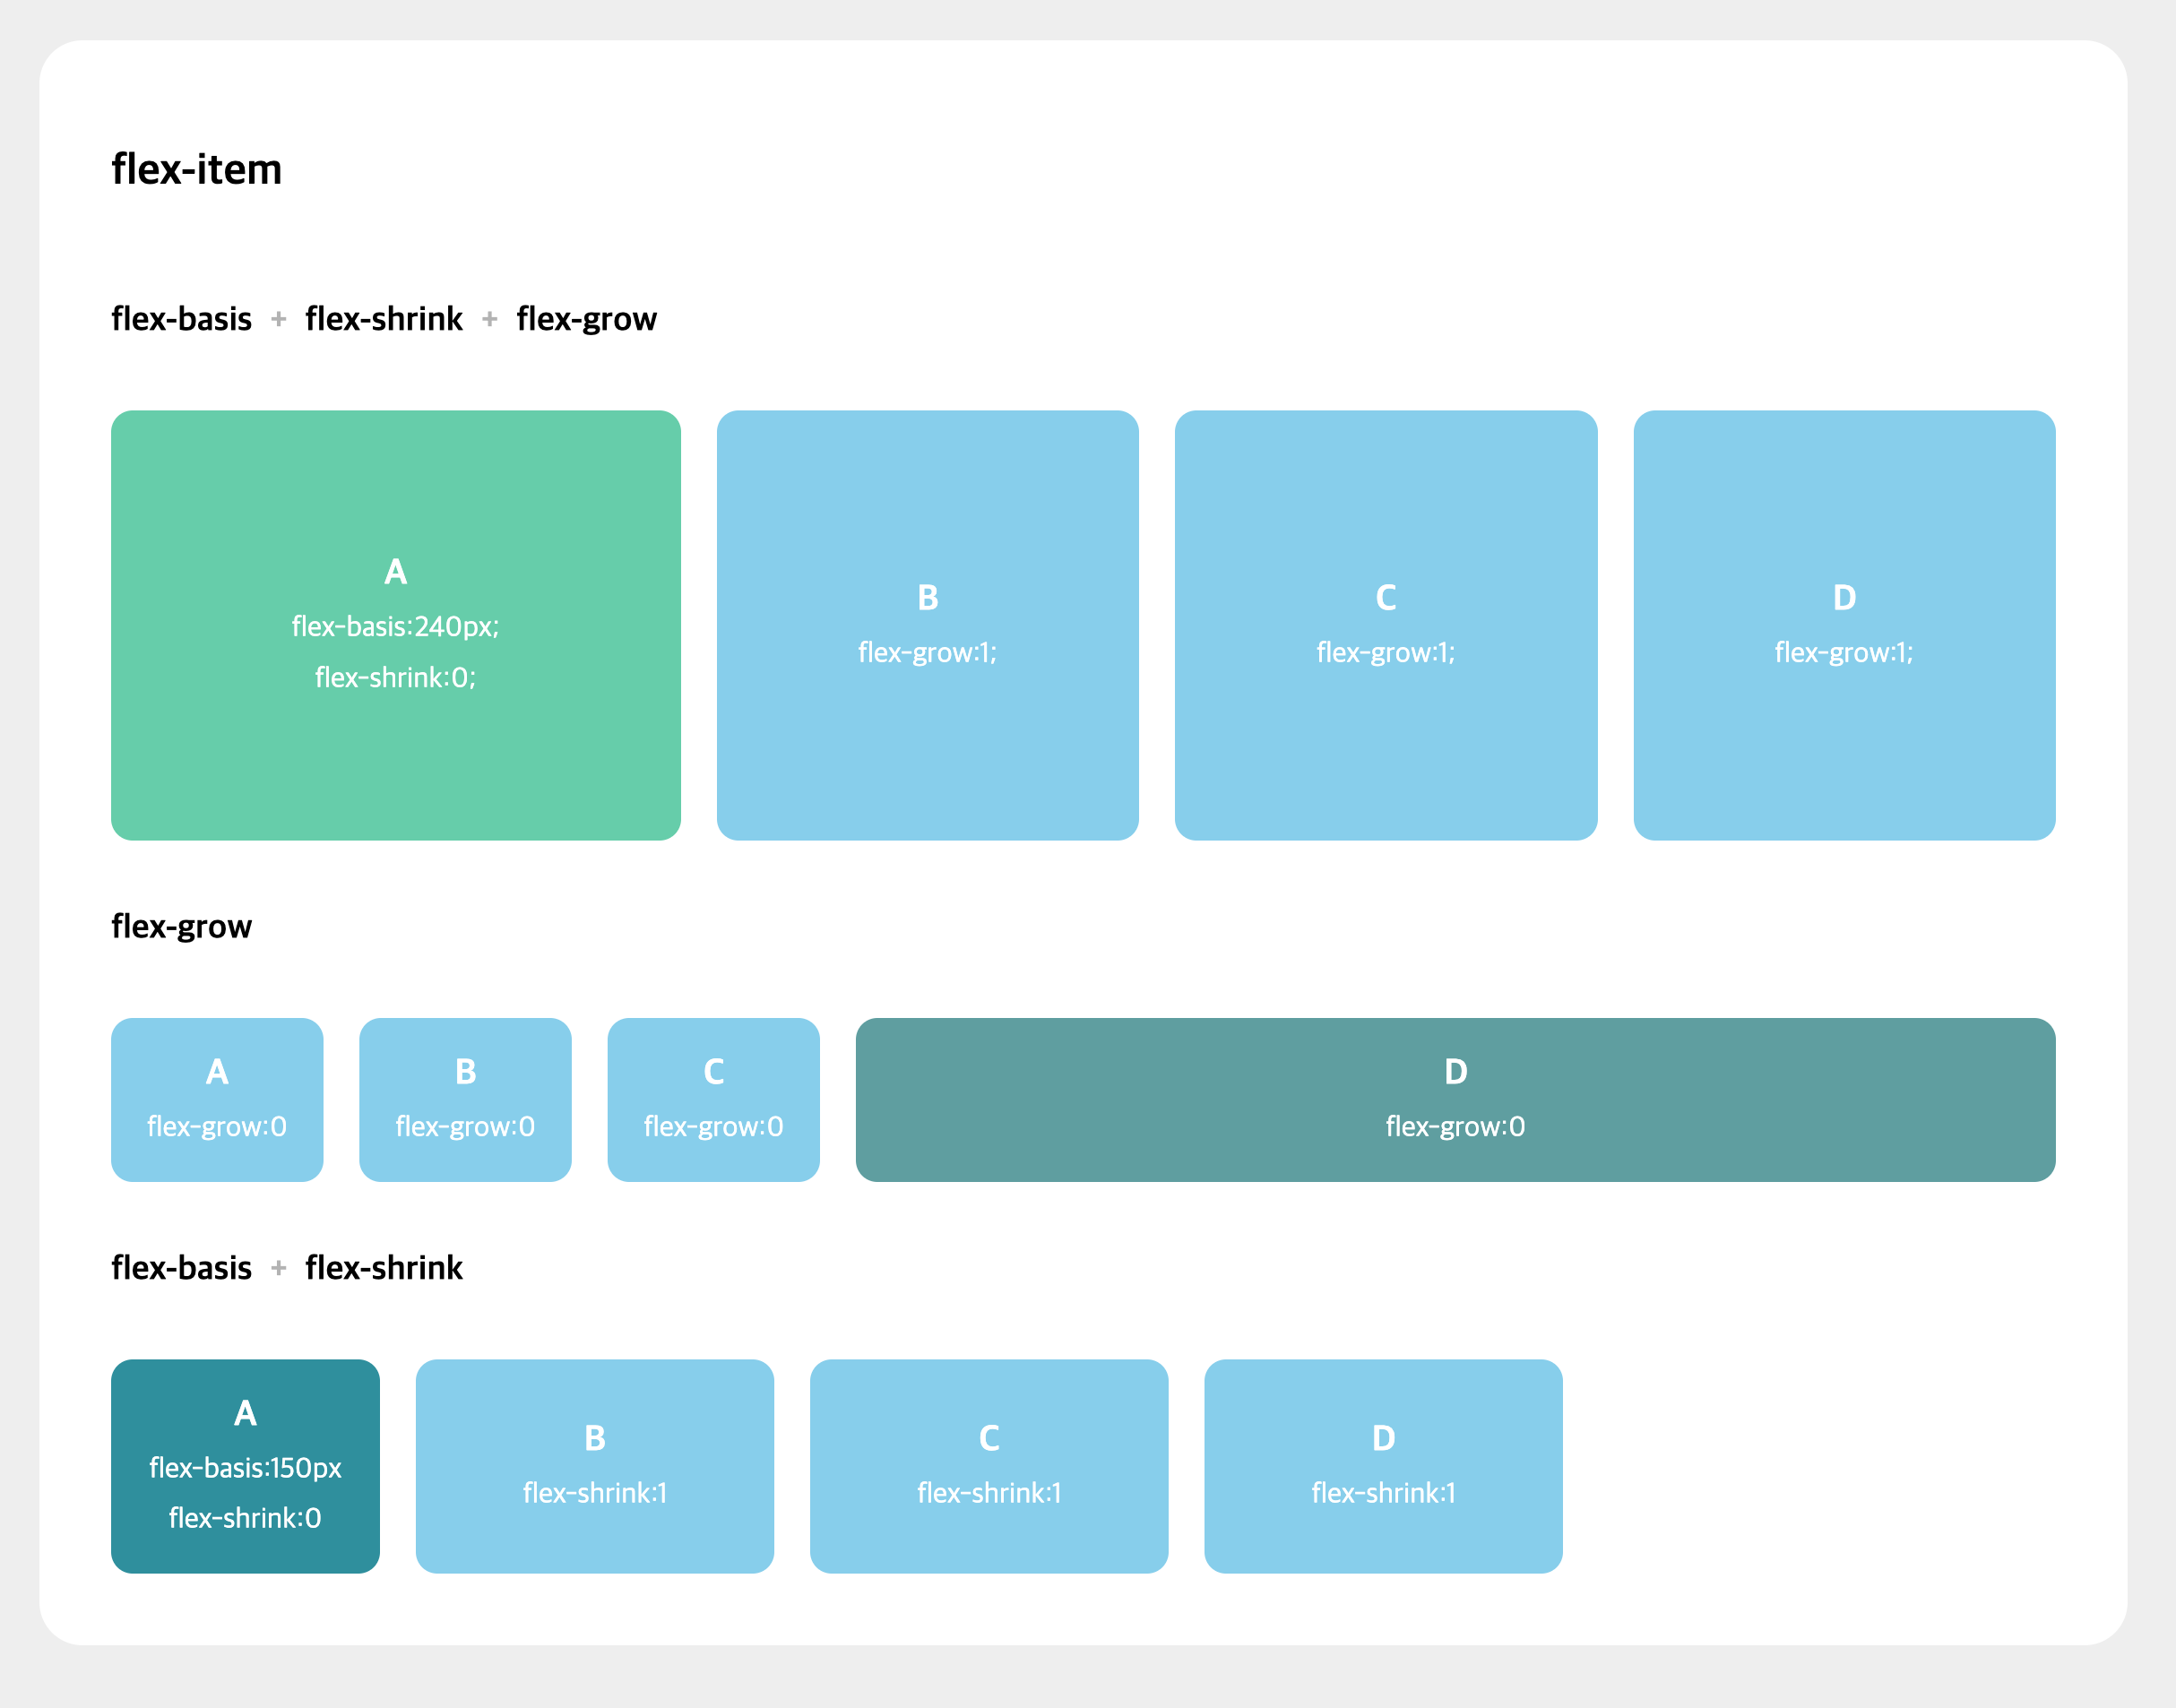Select box D labeled flex-grow:1;
This screenshot has height=1708, width=2176.
tap(1843, 625)
